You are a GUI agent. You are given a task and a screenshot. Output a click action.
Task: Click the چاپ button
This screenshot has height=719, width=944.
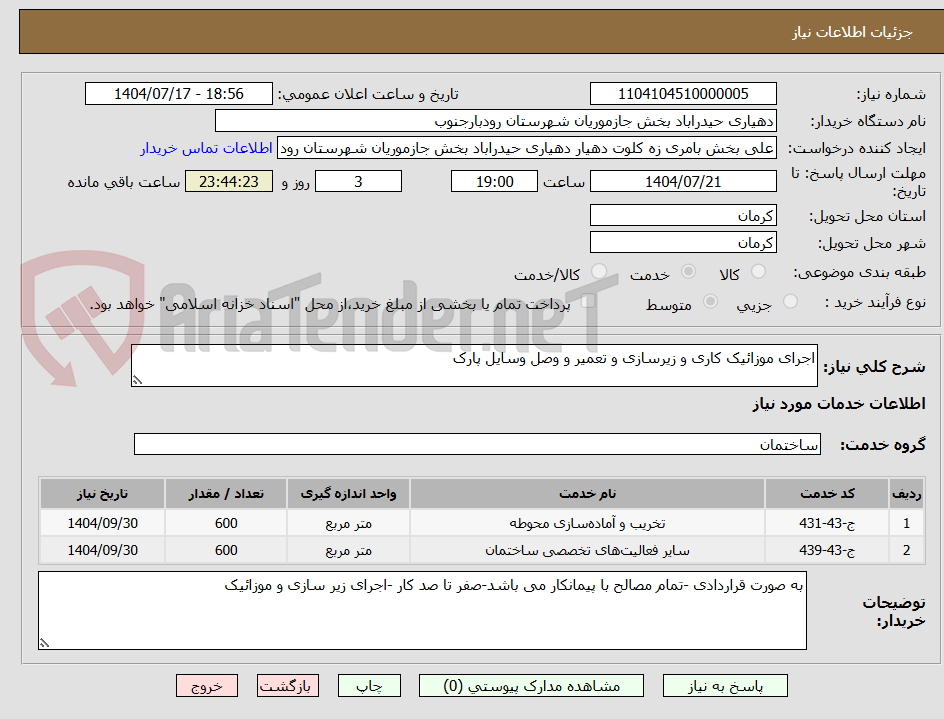(369, 686)
